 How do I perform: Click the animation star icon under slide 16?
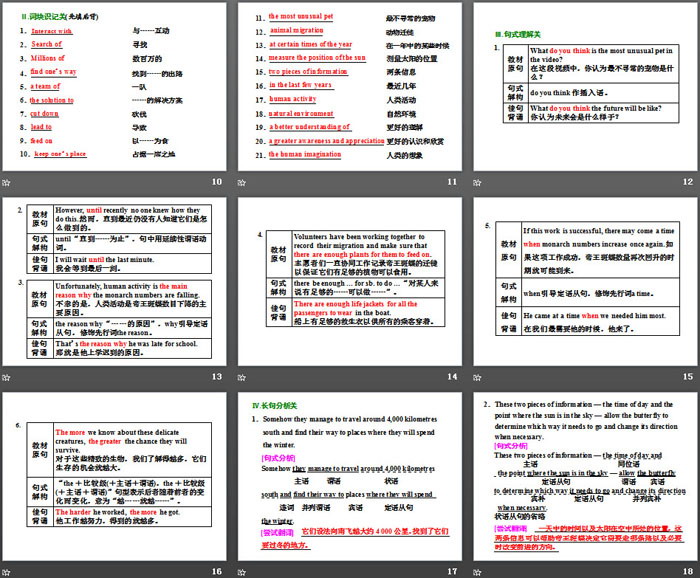8,572
